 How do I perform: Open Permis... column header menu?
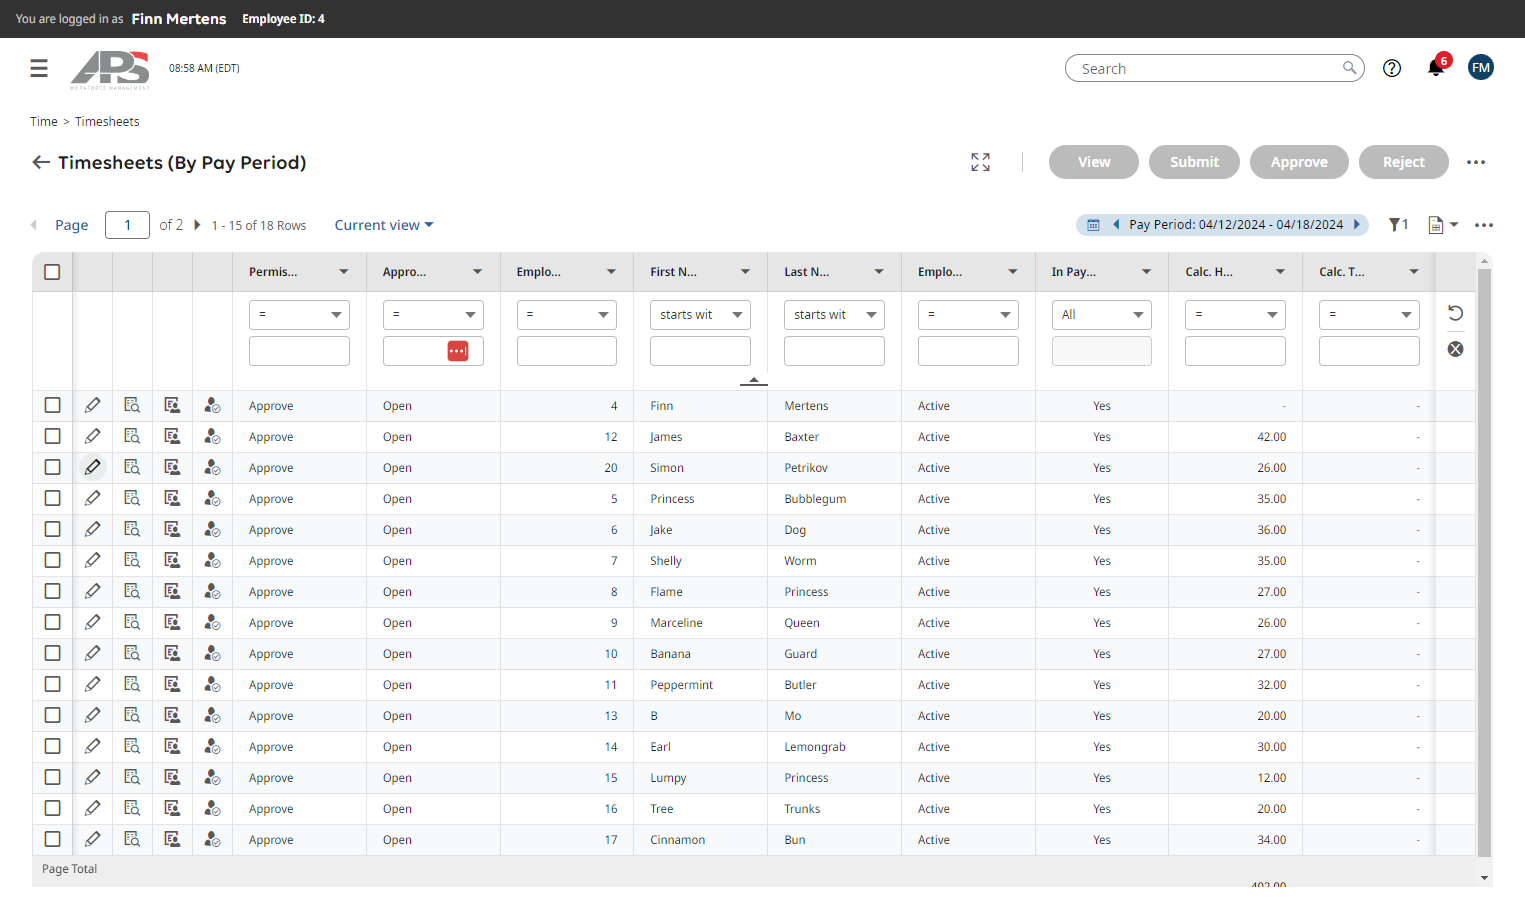[344, 272]
